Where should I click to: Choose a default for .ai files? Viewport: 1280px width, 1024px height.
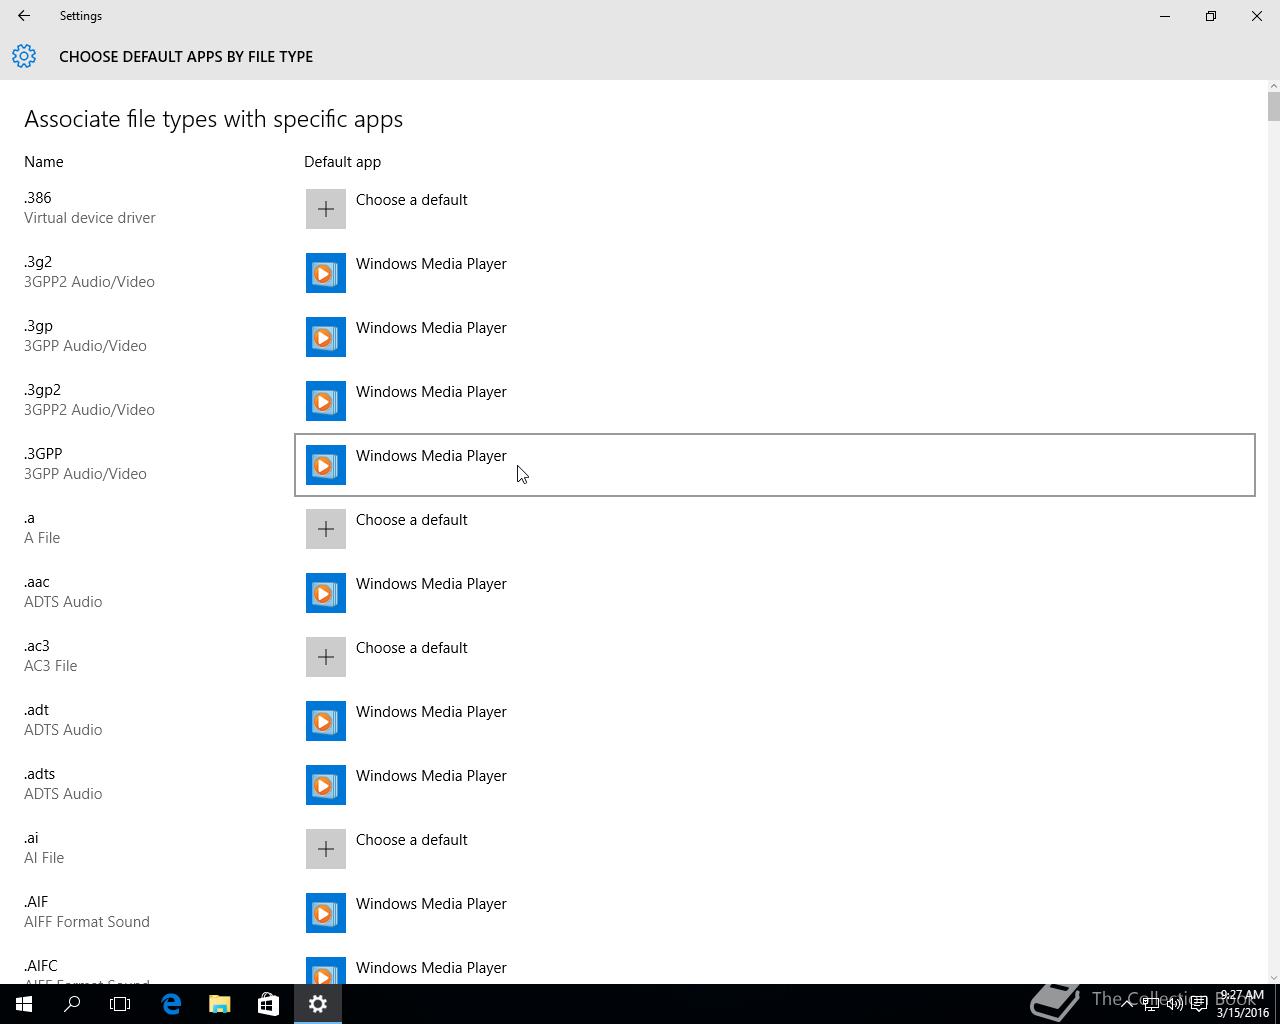point(775,849)
